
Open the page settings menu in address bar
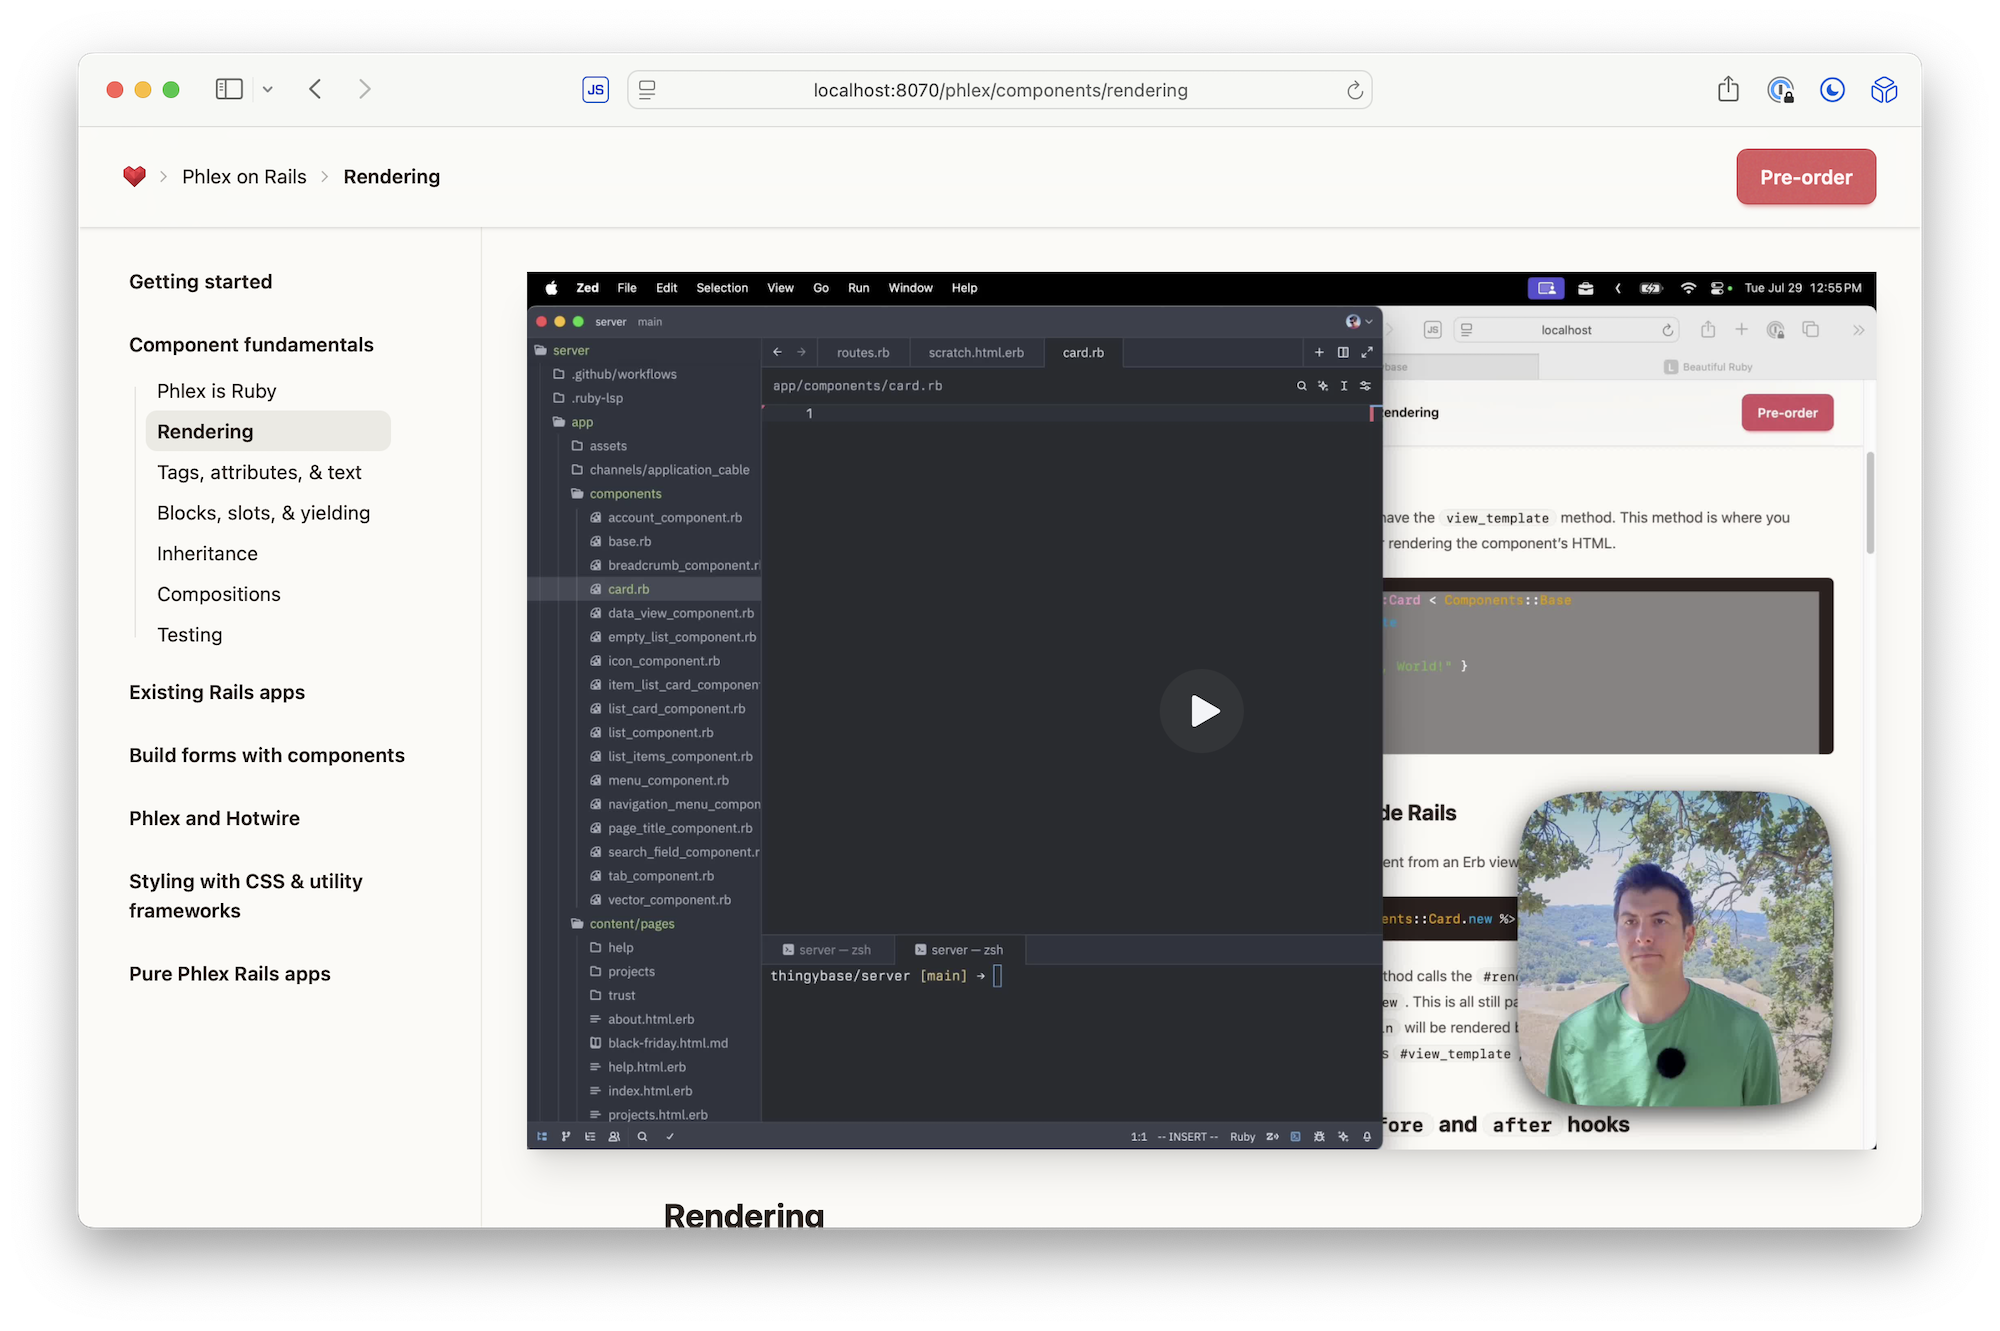[x=648, y=90]
